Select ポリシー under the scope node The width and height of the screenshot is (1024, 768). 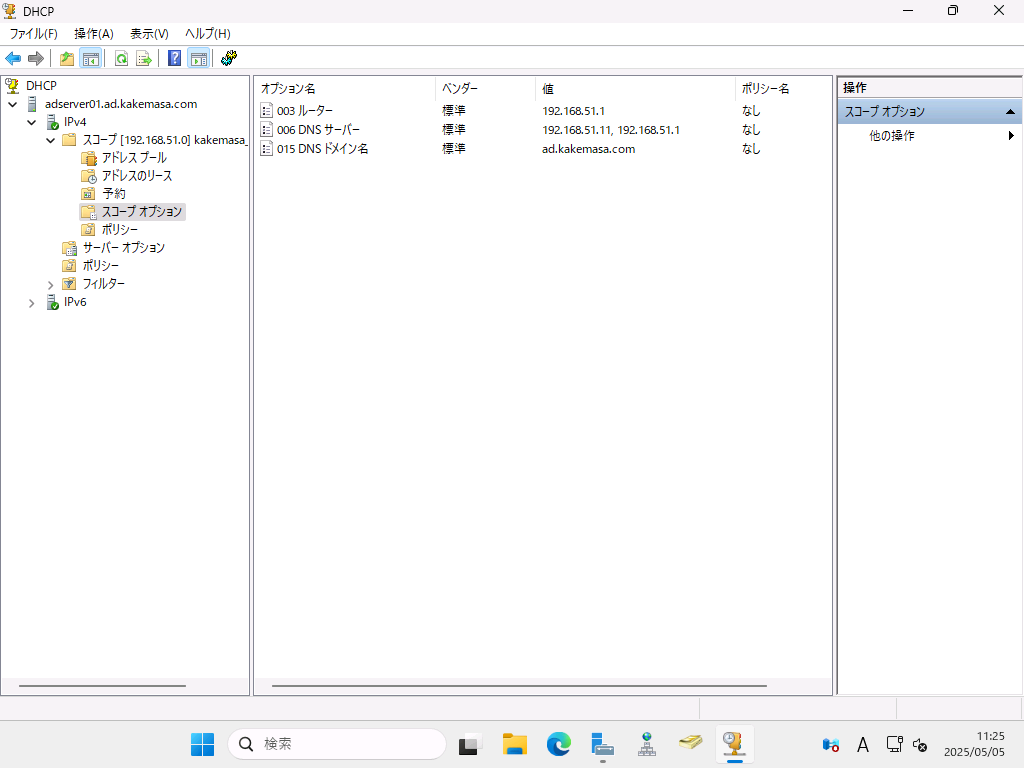[x=120, y=230]
